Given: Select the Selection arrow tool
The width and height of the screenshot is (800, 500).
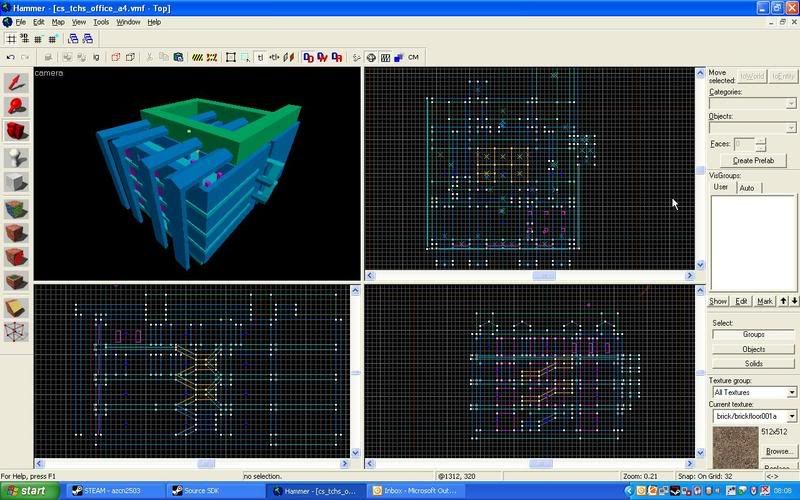Looking at the screenshot, I should click(x=16, y=83).
